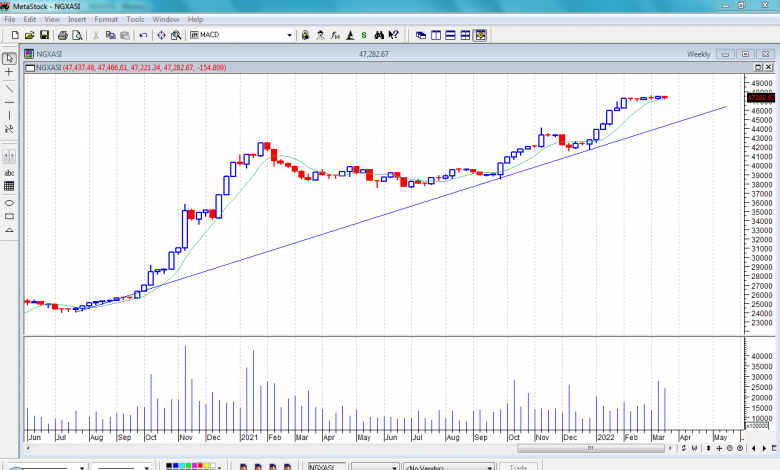Screen dimensions: 780x470
Task: Click the Trade button
Action: (518, 466)
